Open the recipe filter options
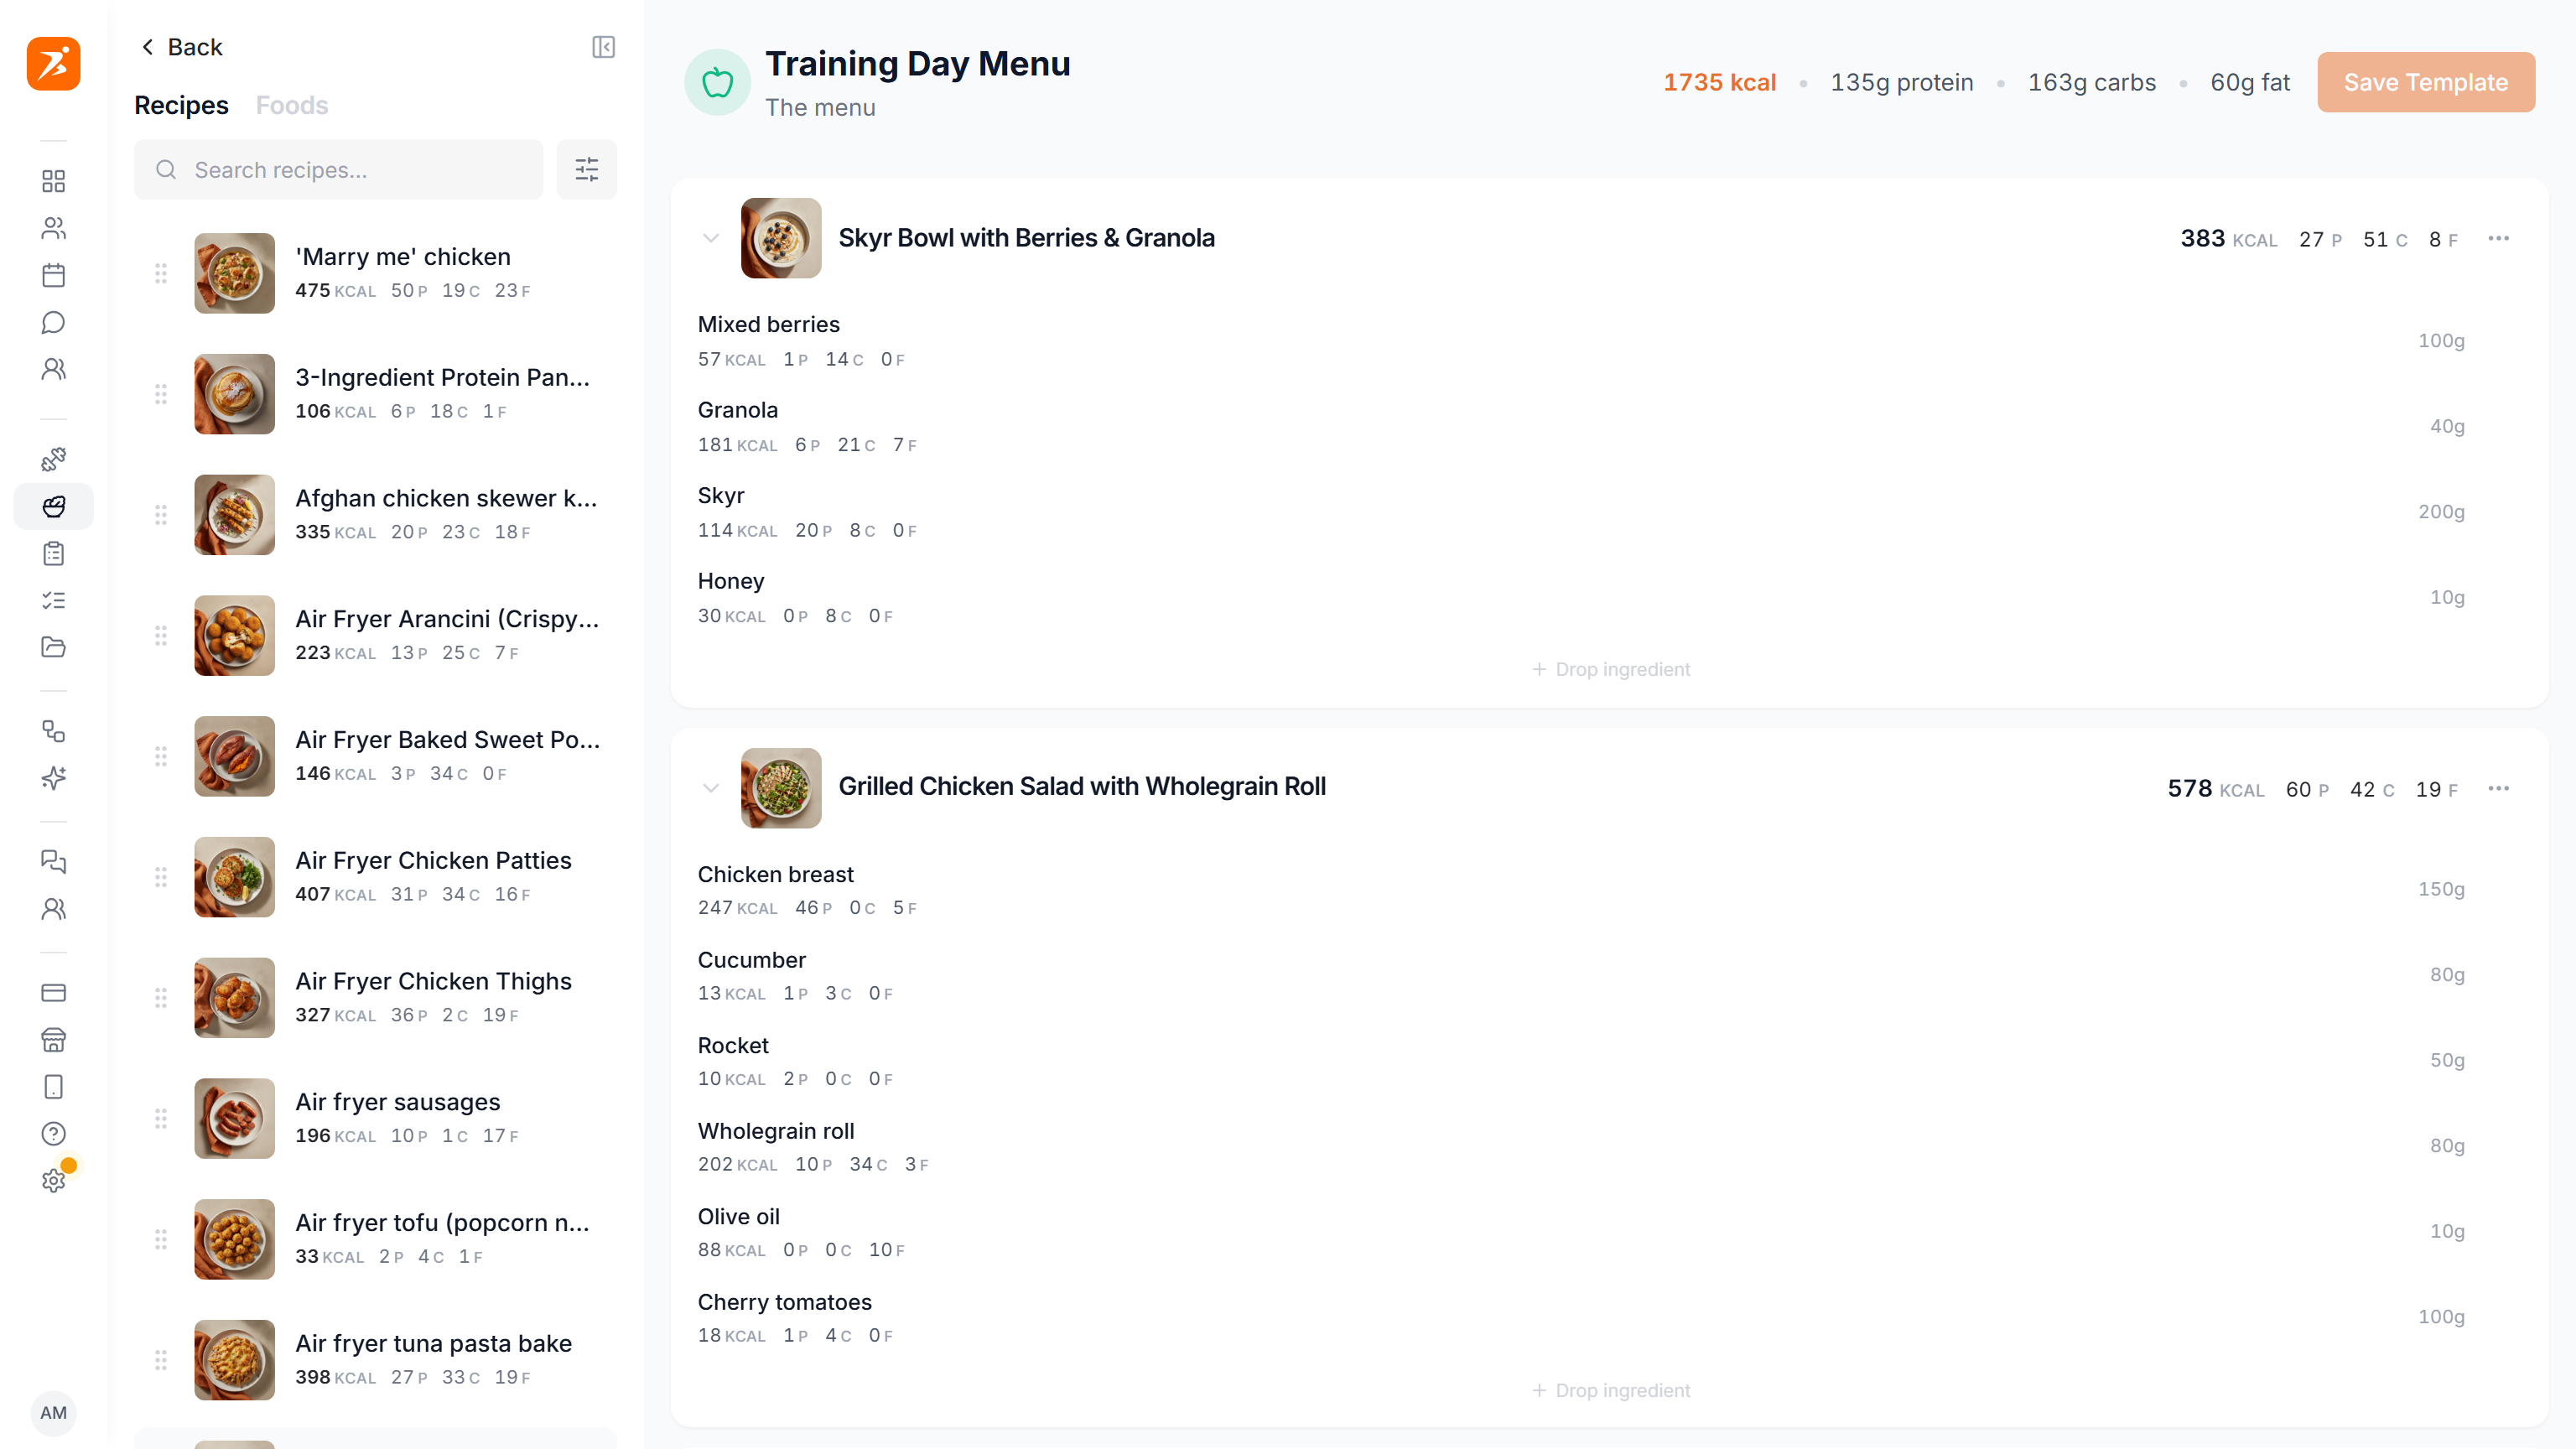The image size is (2576, 1449). (x=587, y=169)
